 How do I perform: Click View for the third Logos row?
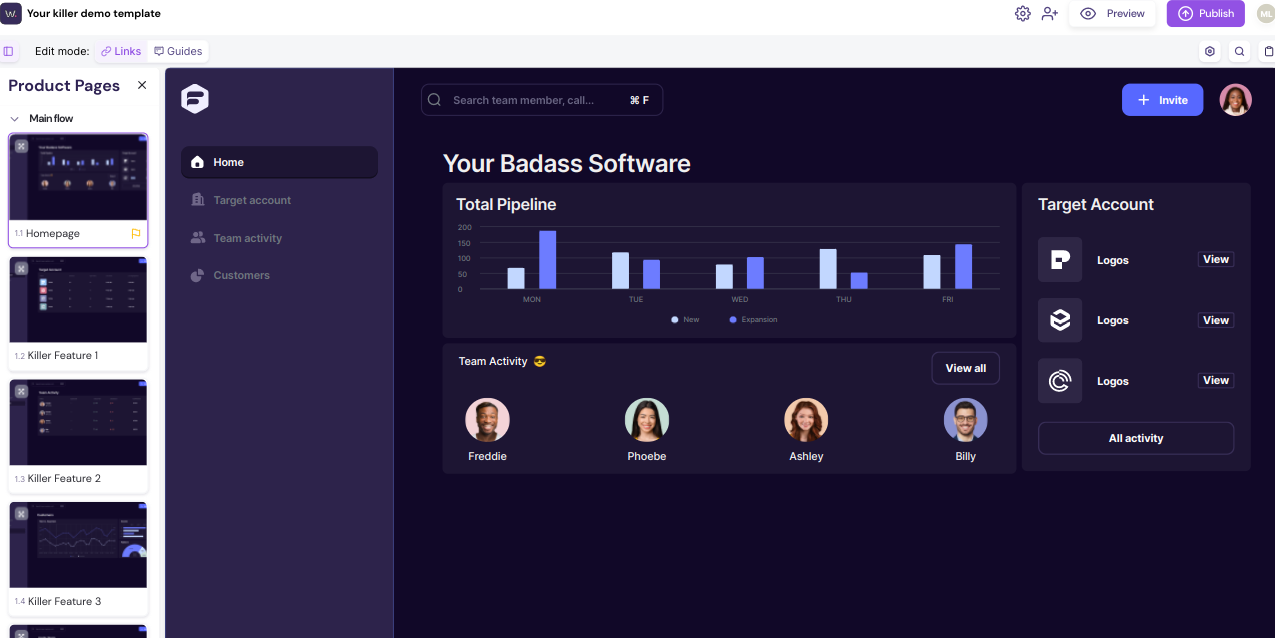click(1216, 380)
